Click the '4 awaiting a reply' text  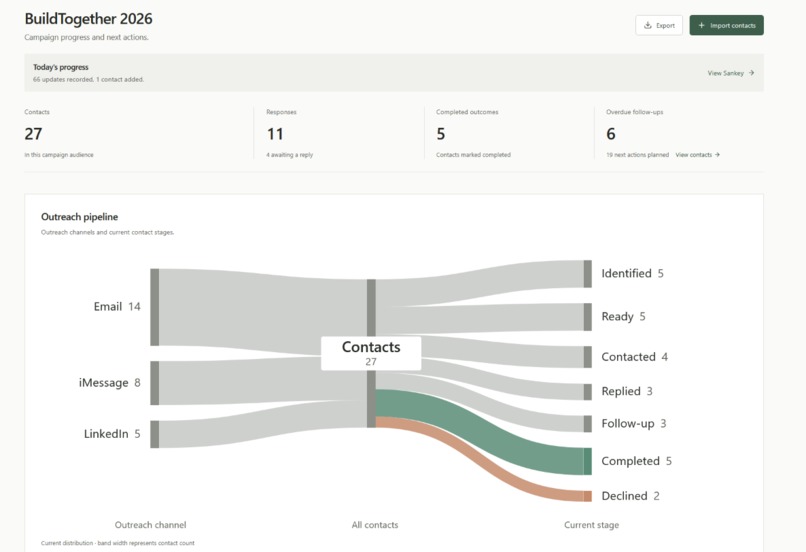[289, 155]
